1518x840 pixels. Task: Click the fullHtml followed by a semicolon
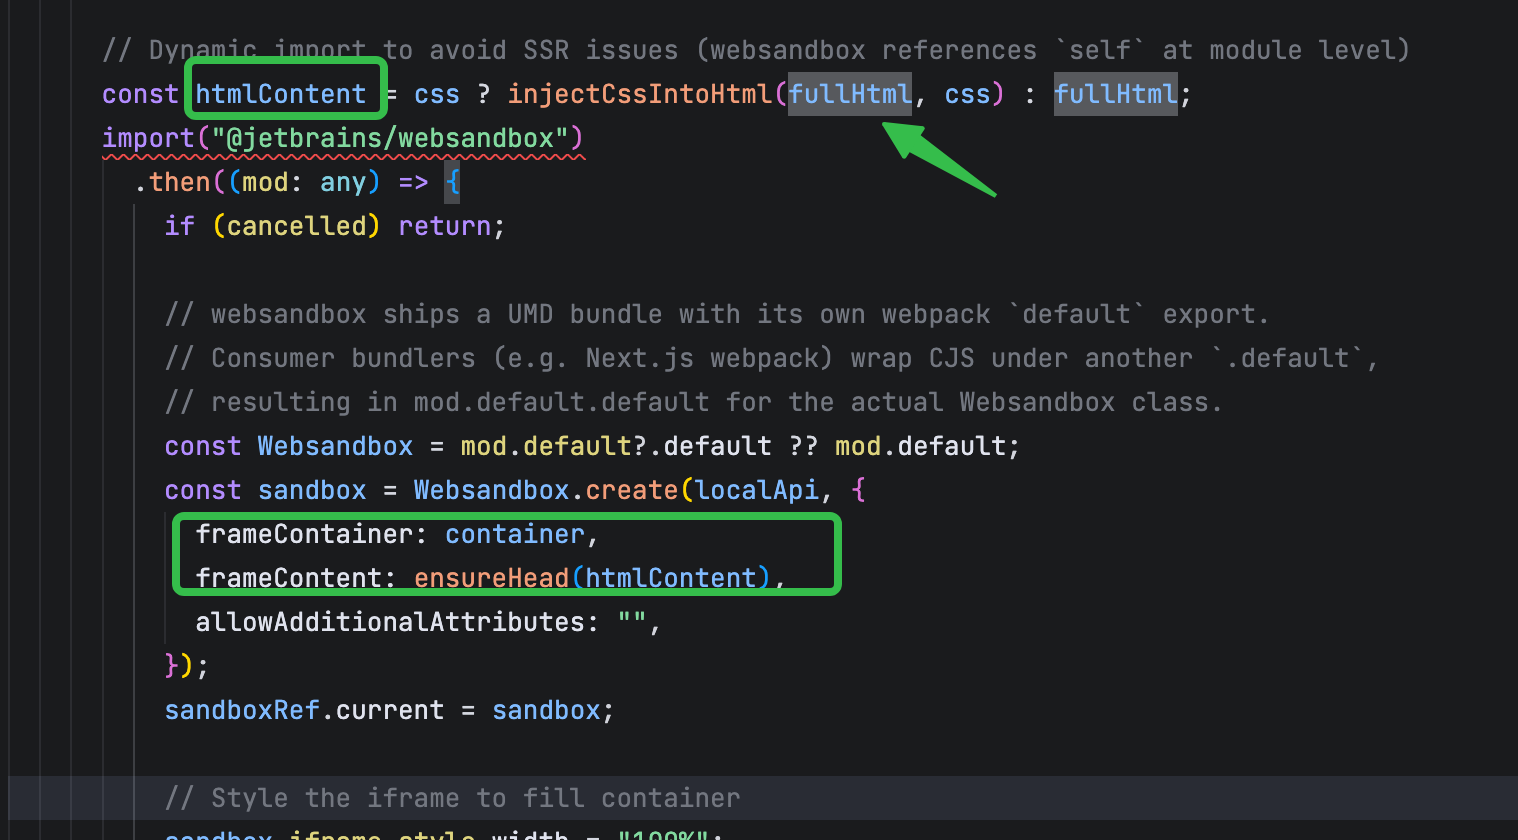click(1116, 94)
